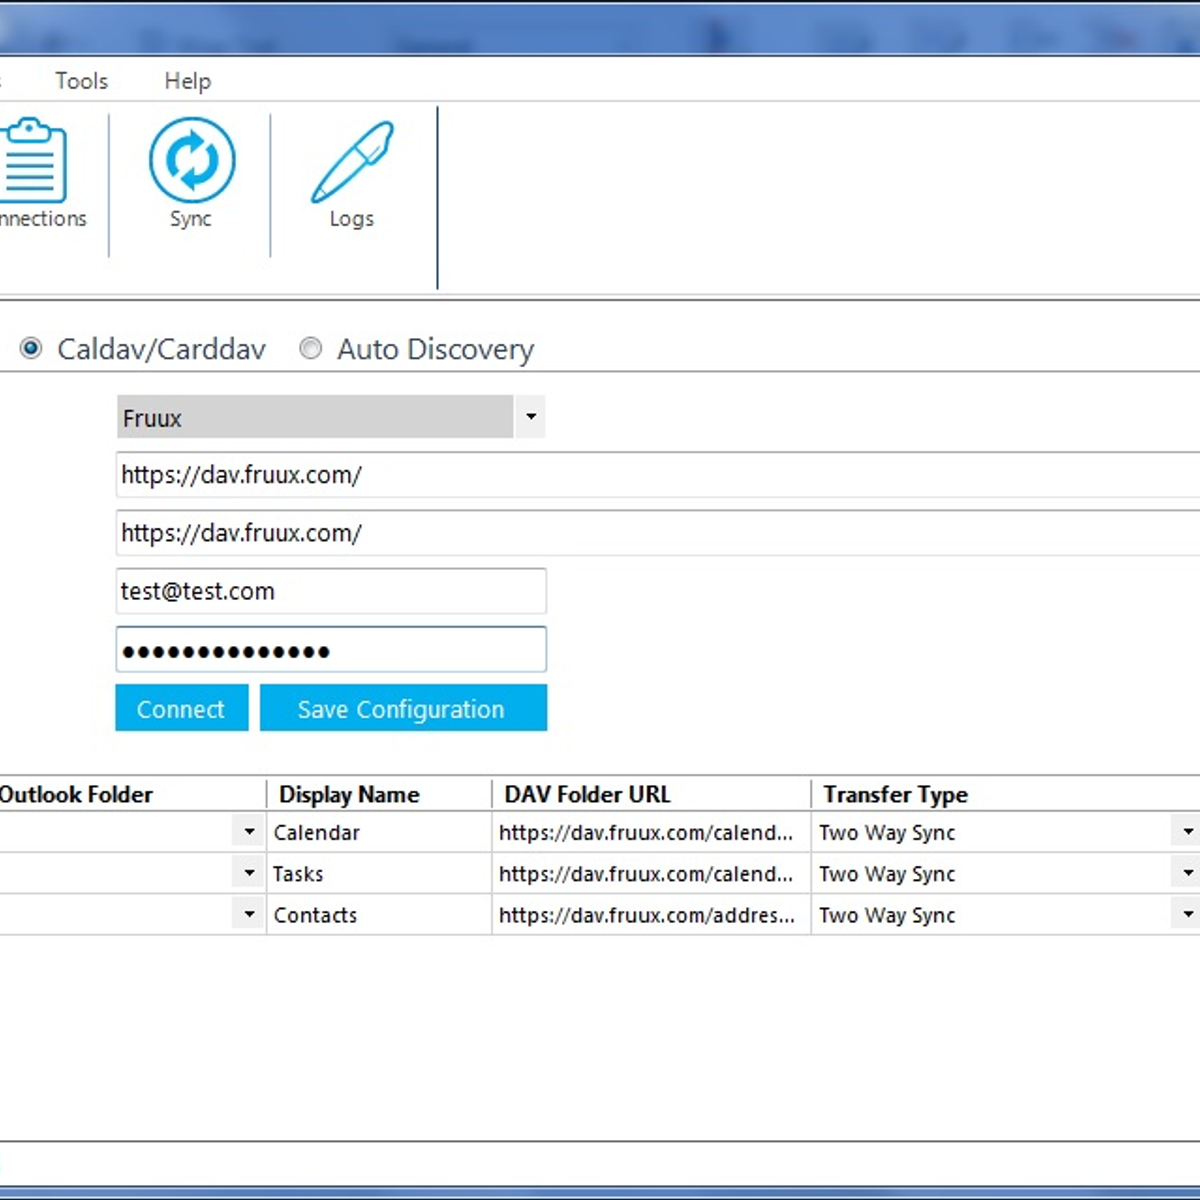This screenshot has width=1200, height=1200.
Task: Click the Connect button
Action: [181, 708]
